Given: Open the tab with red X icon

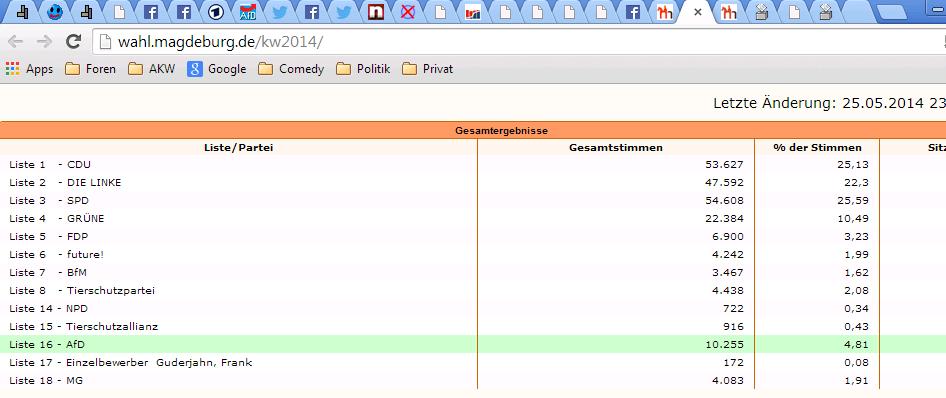Looking at the screenshot, I should 408,11.
